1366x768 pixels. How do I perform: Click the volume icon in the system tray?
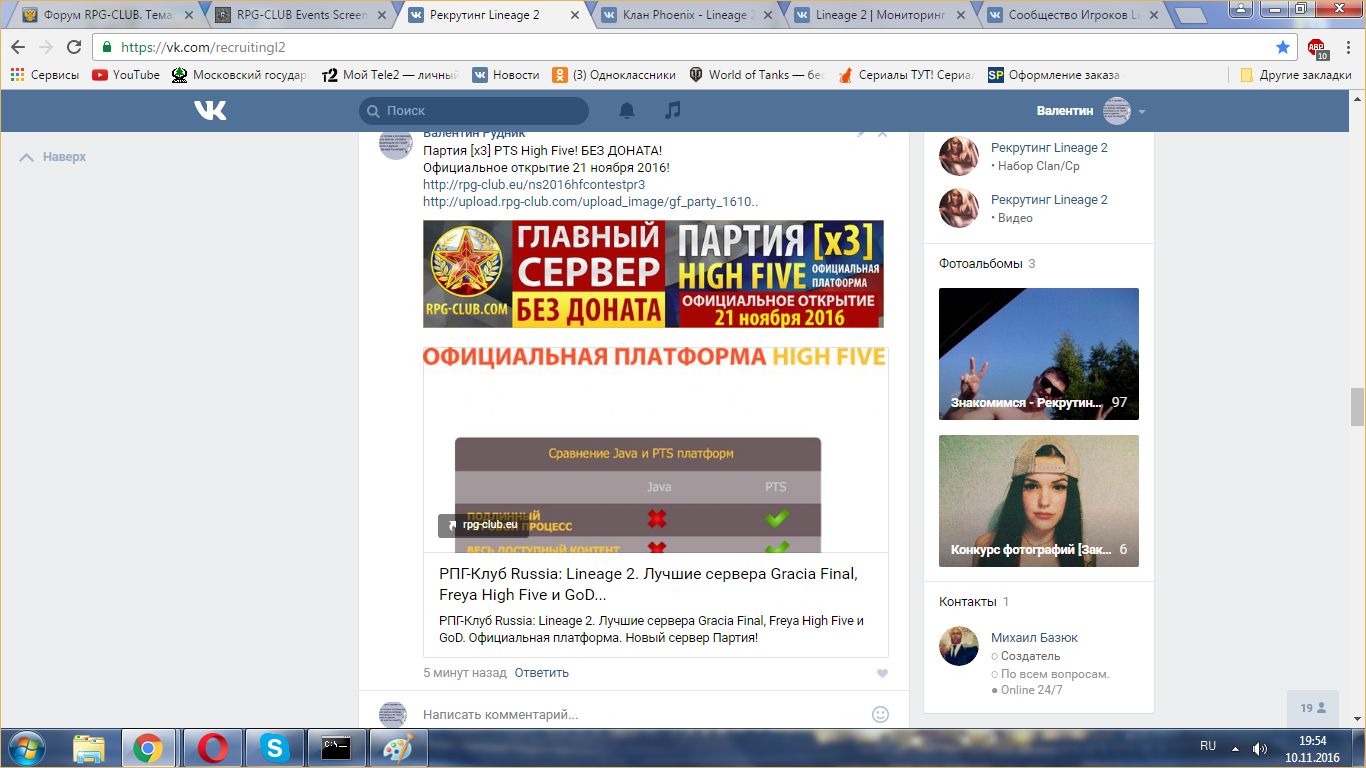pyautogui.click(x=1260, y=748)
